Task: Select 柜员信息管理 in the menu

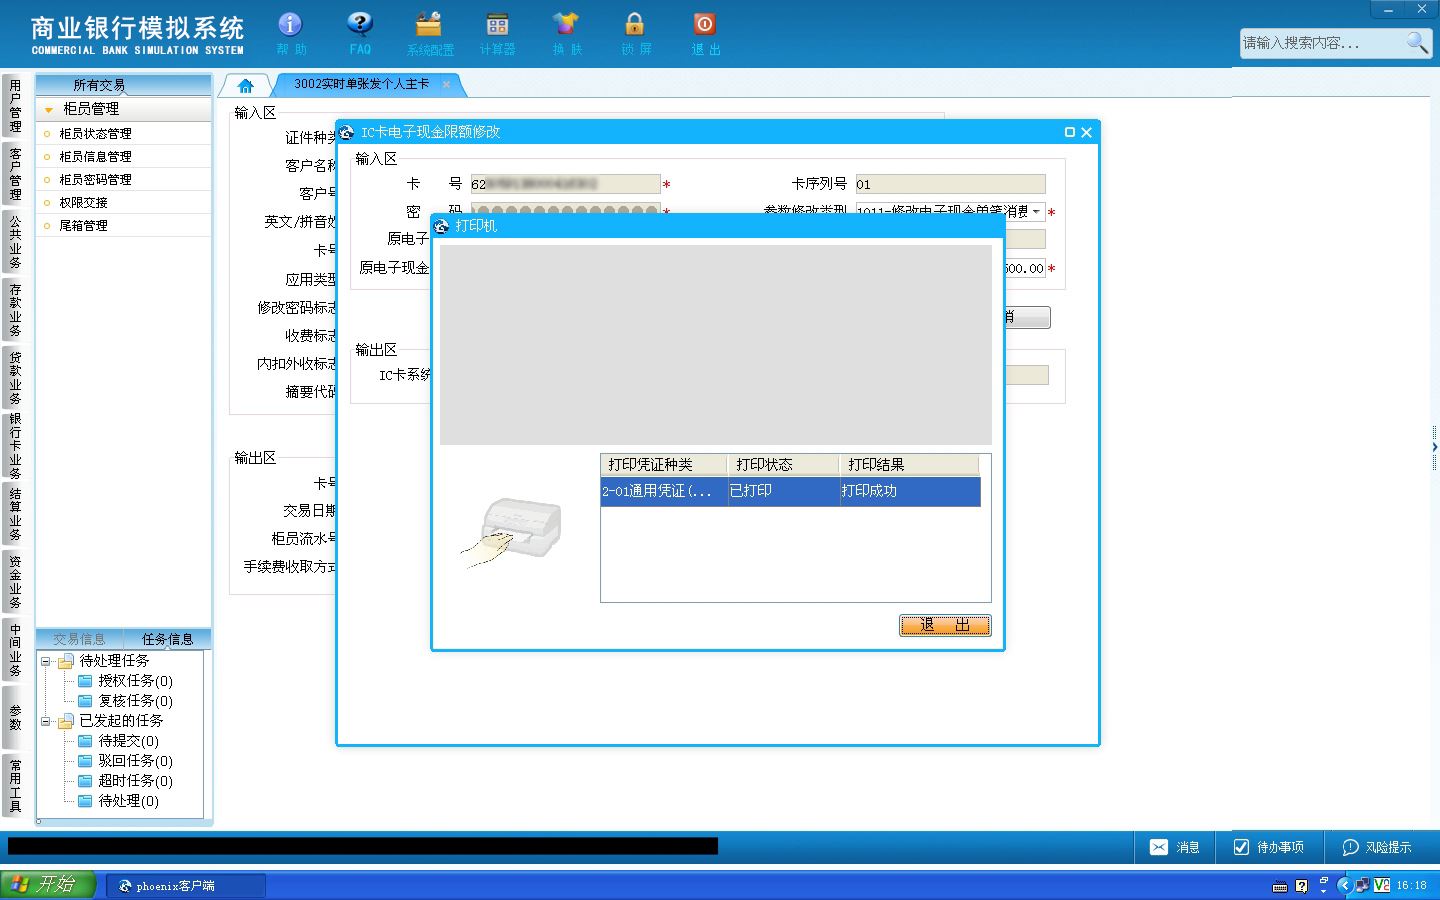Action: pos(95,156)
